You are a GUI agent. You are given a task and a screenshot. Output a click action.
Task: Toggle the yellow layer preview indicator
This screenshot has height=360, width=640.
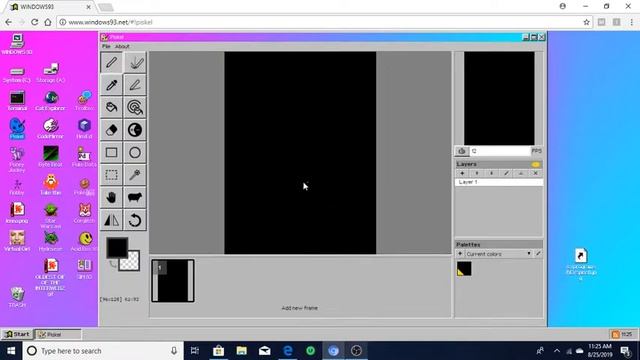(536, 164)
